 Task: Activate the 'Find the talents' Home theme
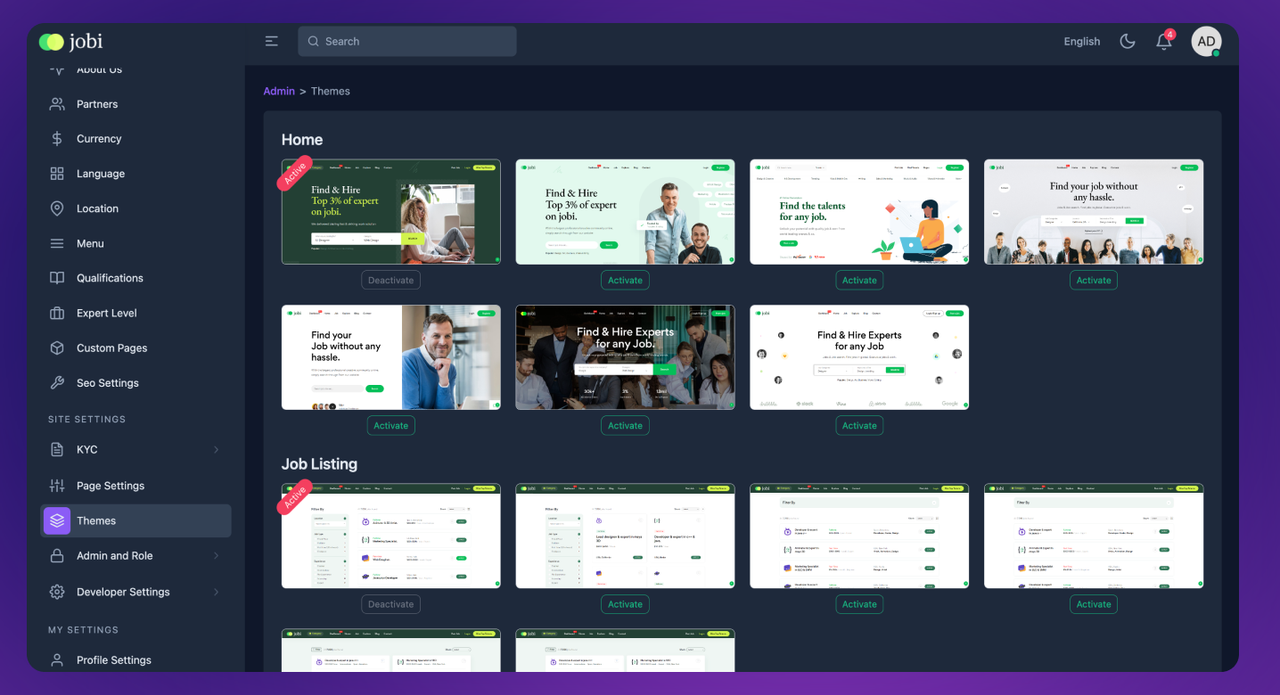click(859, 280)
